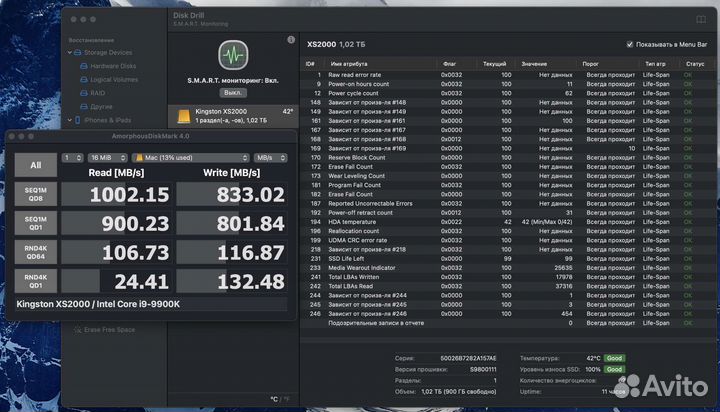Click the Phones & iPads device icon
The width and height of the screenshot is (720, 412).
tap(78, 120)
